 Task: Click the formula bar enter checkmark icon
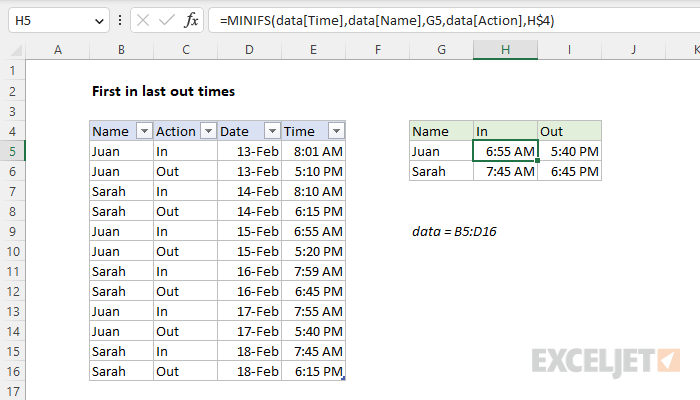(167, 21)
